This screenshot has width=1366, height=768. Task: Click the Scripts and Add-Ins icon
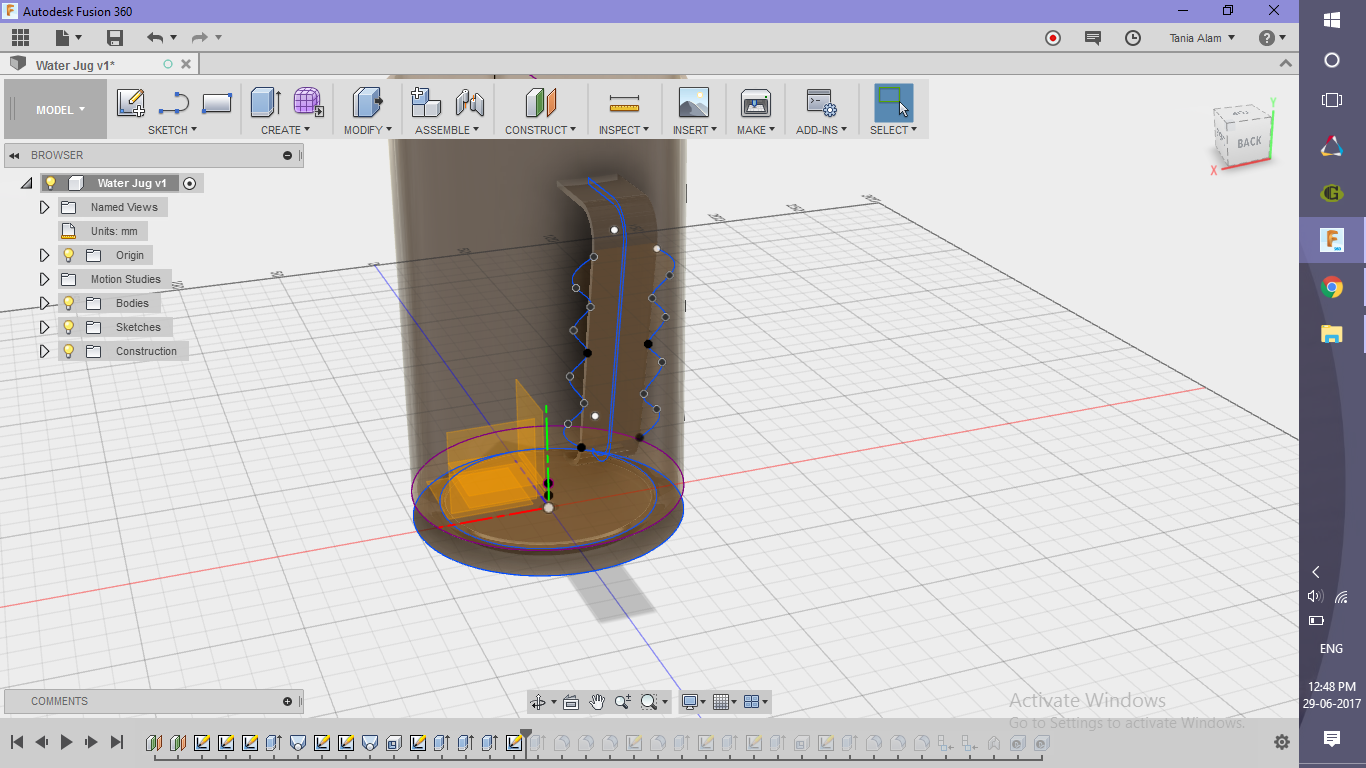coord(821,103)
